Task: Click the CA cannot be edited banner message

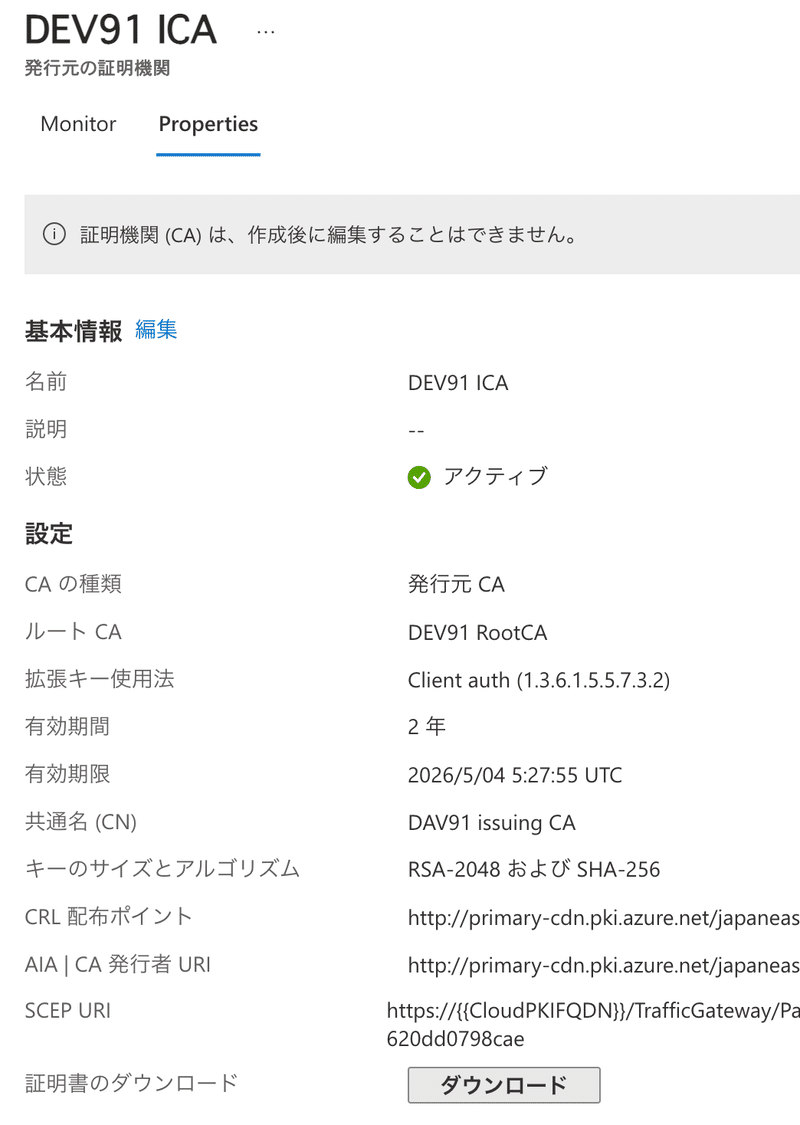Action: tap(329, 235)
